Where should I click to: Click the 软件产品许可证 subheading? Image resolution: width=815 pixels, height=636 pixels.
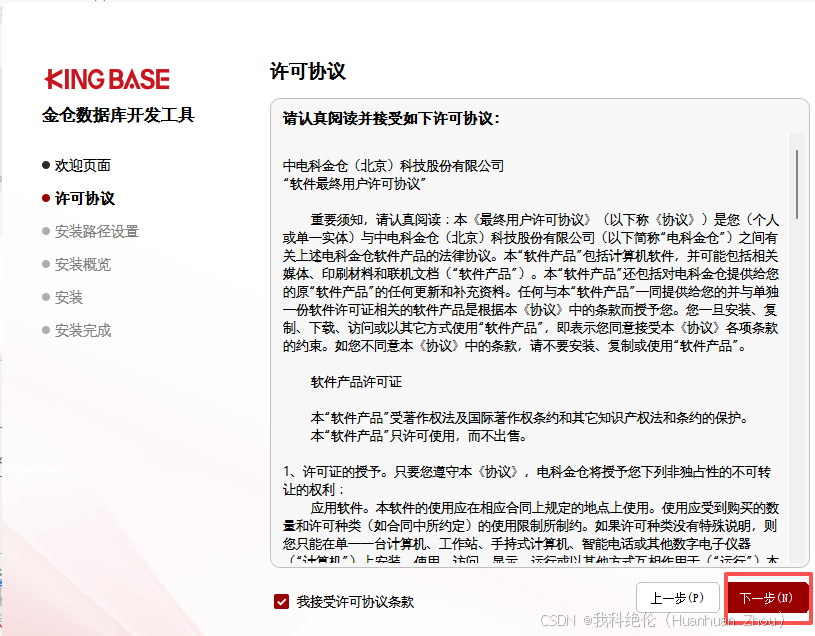pos(356,382)
